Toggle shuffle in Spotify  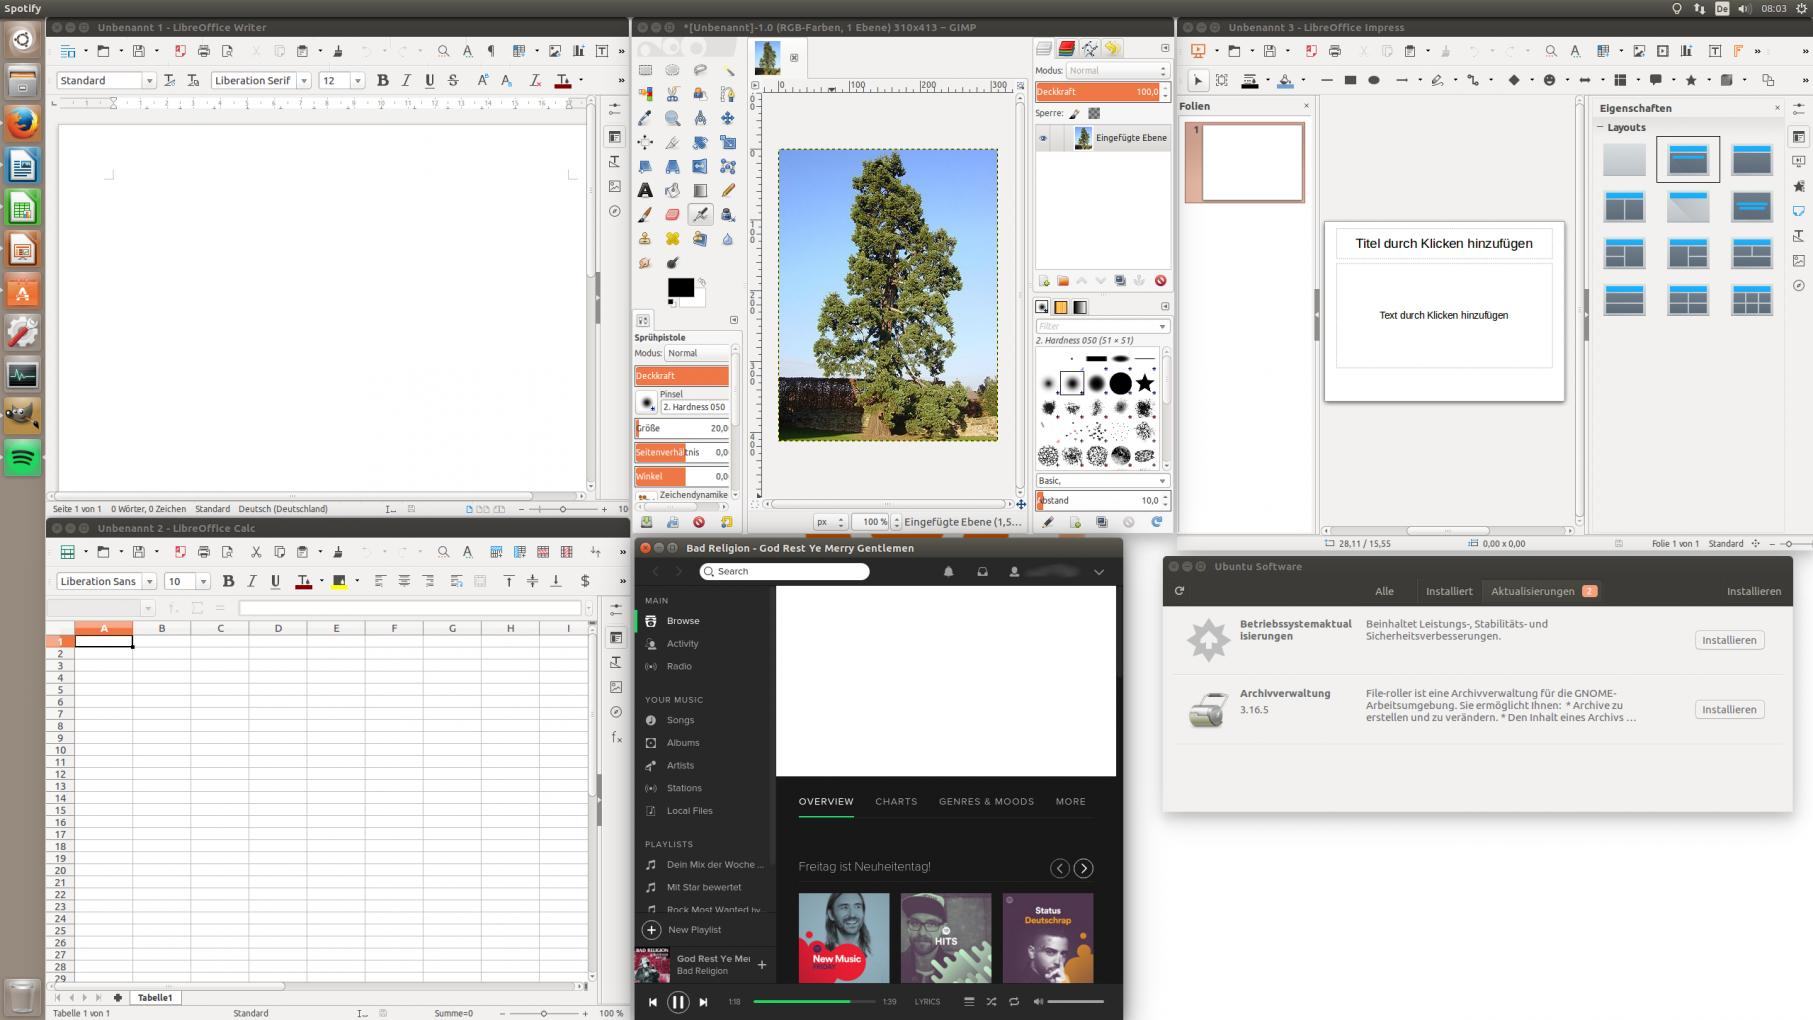pos(991,1001)
